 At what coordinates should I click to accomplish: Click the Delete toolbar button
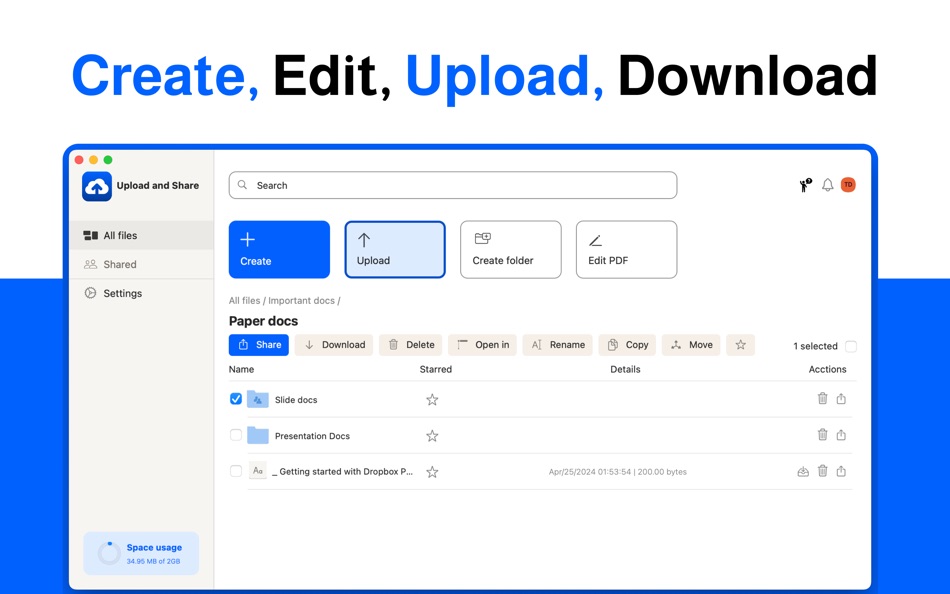coord(411,345)
